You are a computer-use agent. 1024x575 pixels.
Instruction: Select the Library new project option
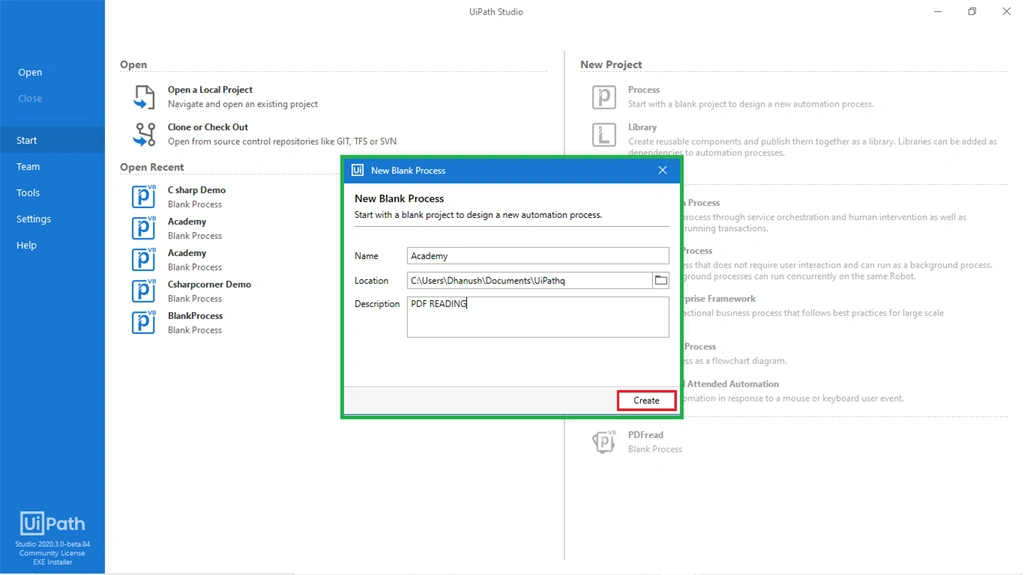(x=643, y=127)
